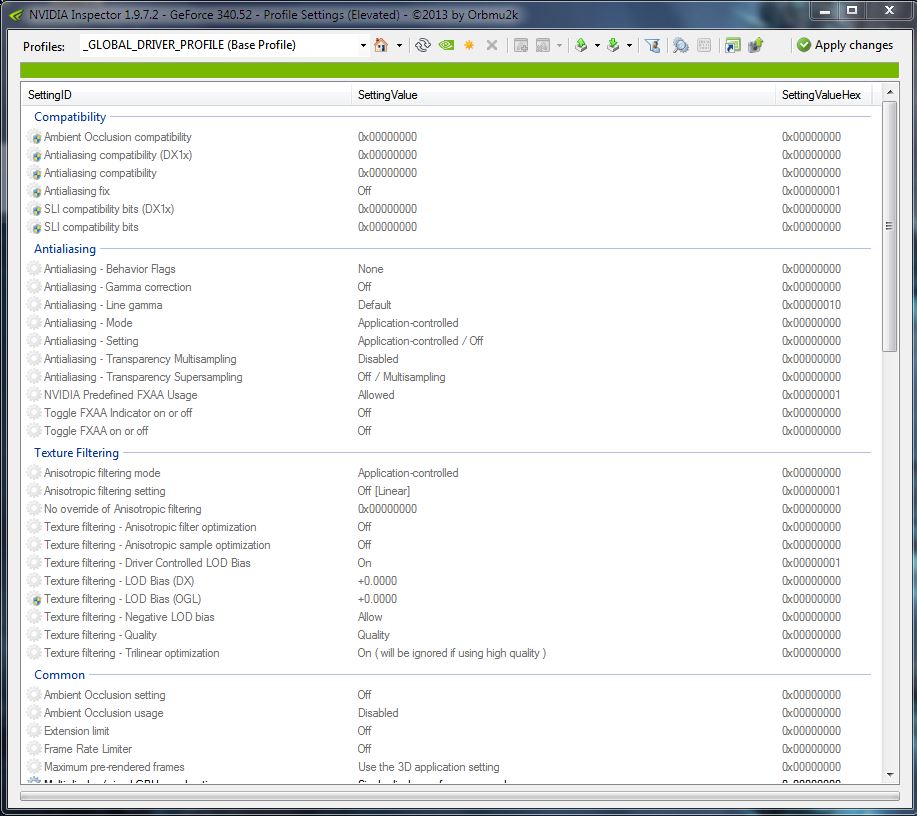Click Apply changes

[x=845, y=45]
